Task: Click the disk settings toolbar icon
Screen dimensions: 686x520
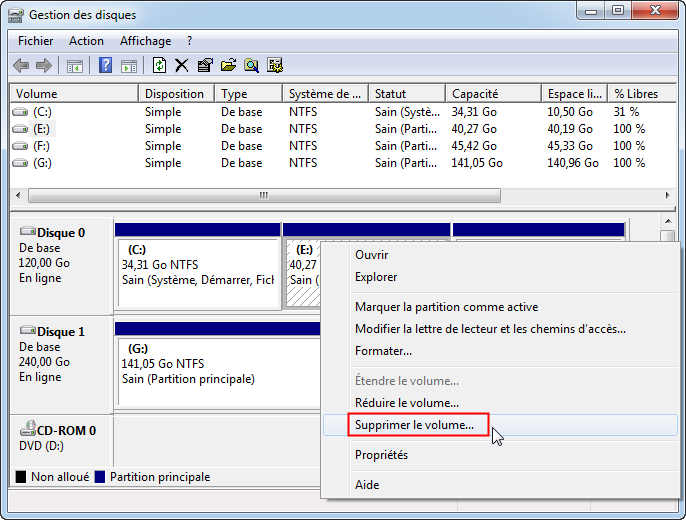Action: tap(275, 66)
